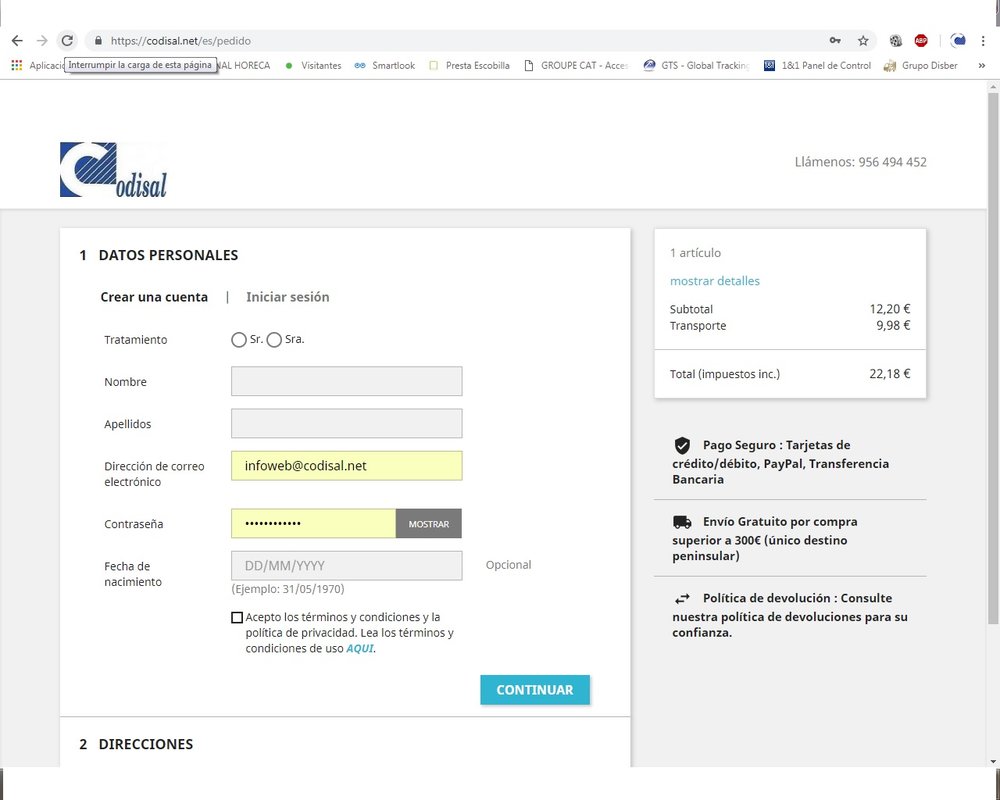Open GTS - Global Tracking bookmark
This screenshot has height=800, width=1000.
click(x=696, y=65)
